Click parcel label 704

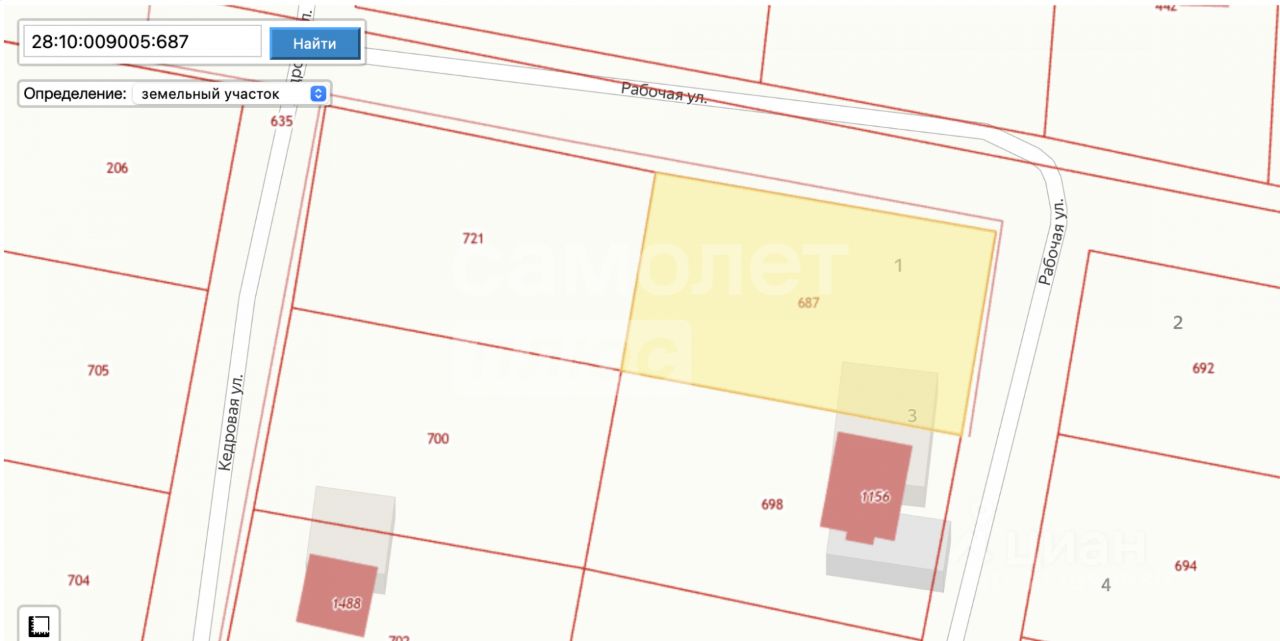pyautogui.click(x=78, y=580)
